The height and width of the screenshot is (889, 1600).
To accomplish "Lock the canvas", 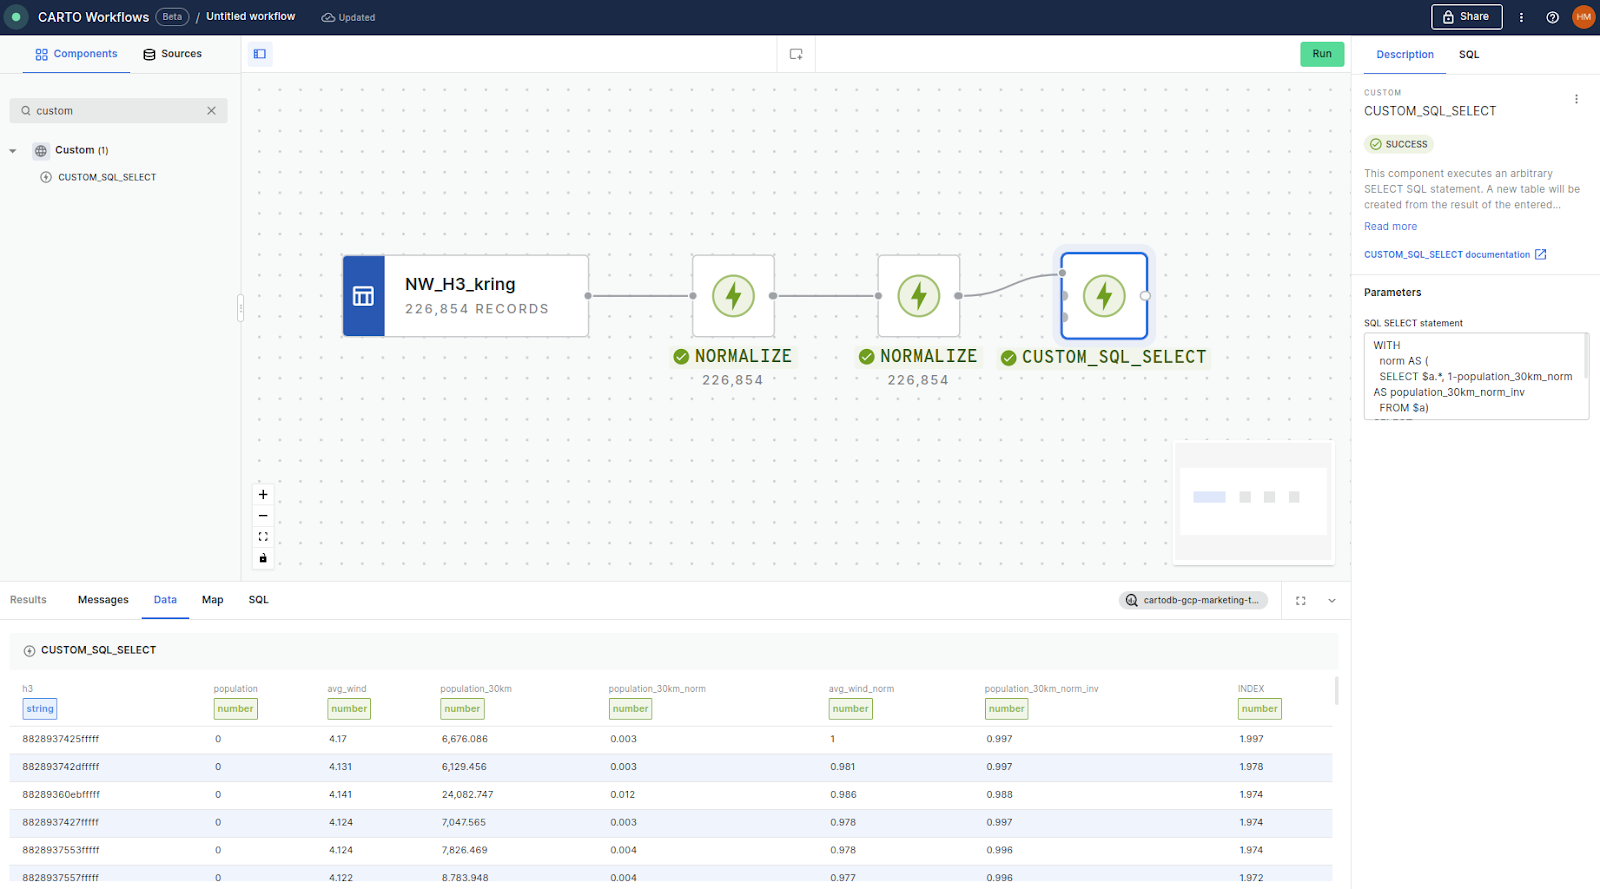I will tap(263, 558).
